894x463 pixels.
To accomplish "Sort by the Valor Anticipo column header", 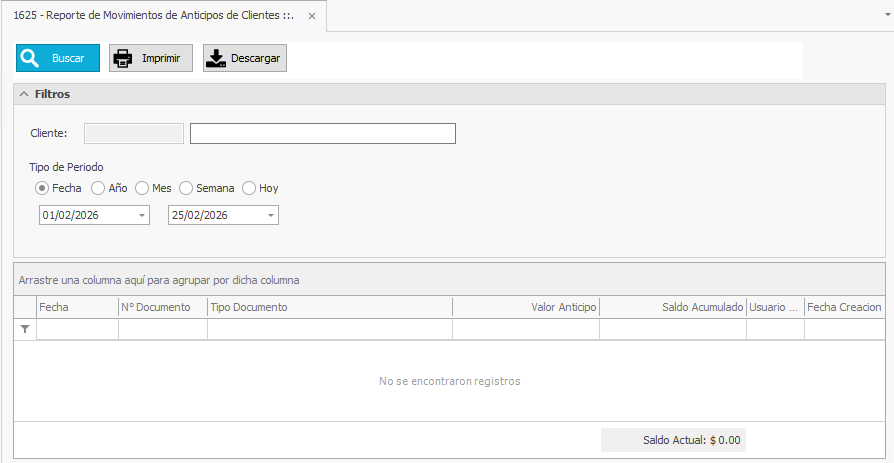I will pyautogui.click(x=525, y=307).
